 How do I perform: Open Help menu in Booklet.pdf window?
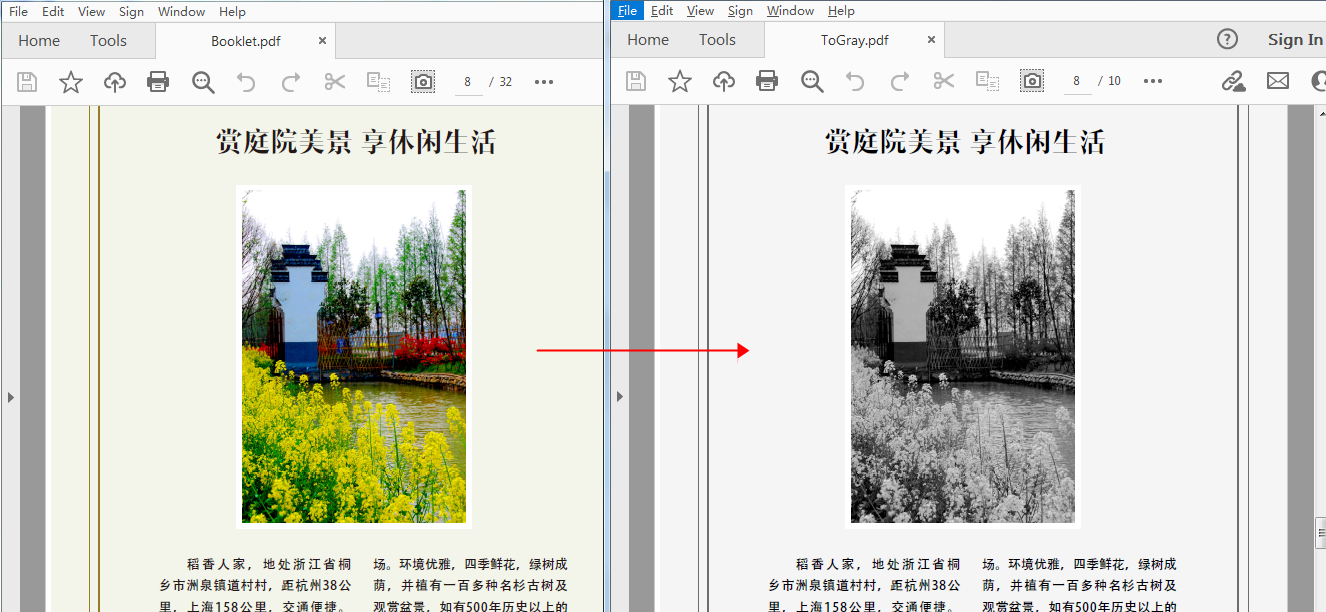pyautogui.click(x=232, y=12)
